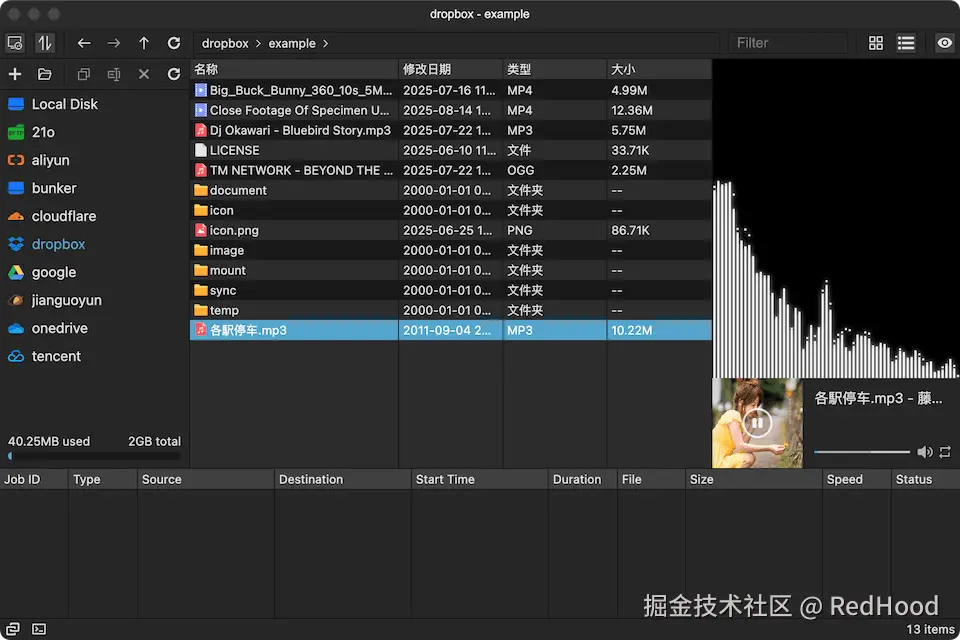960x640 pixels.
Task: Switch to grid view mode
Action: 876,43
